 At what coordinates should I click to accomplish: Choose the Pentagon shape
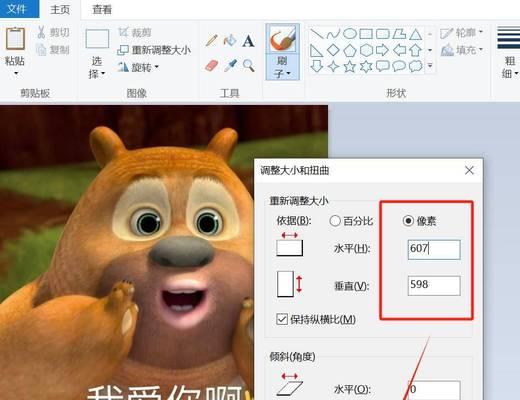point(350,51)
